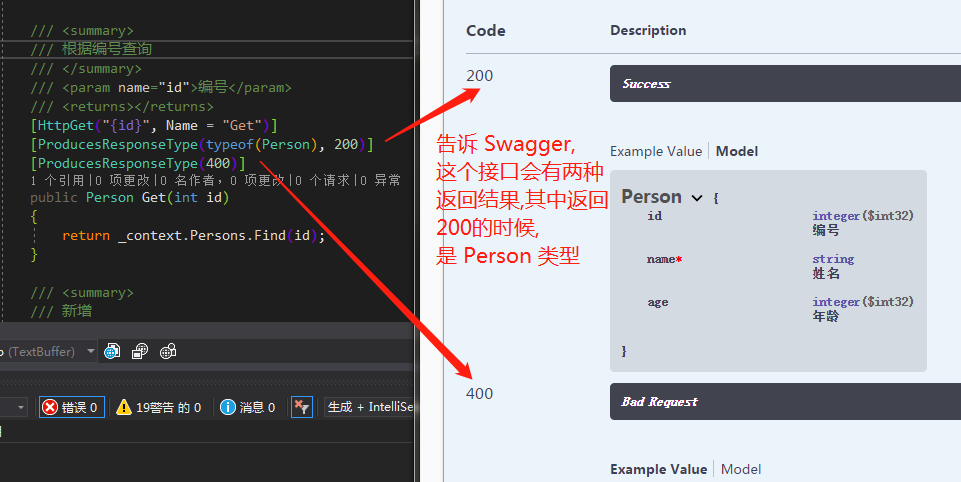The image size is (961, 482).
Task: Click the globe-with-person icon in the toolbar
Action: (x=168, y=351)
